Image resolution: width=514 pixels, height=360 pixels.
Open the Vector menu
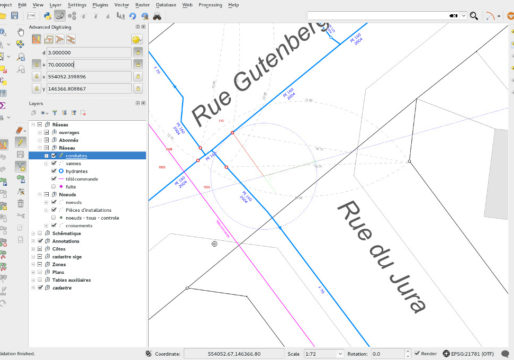[121, 5]
